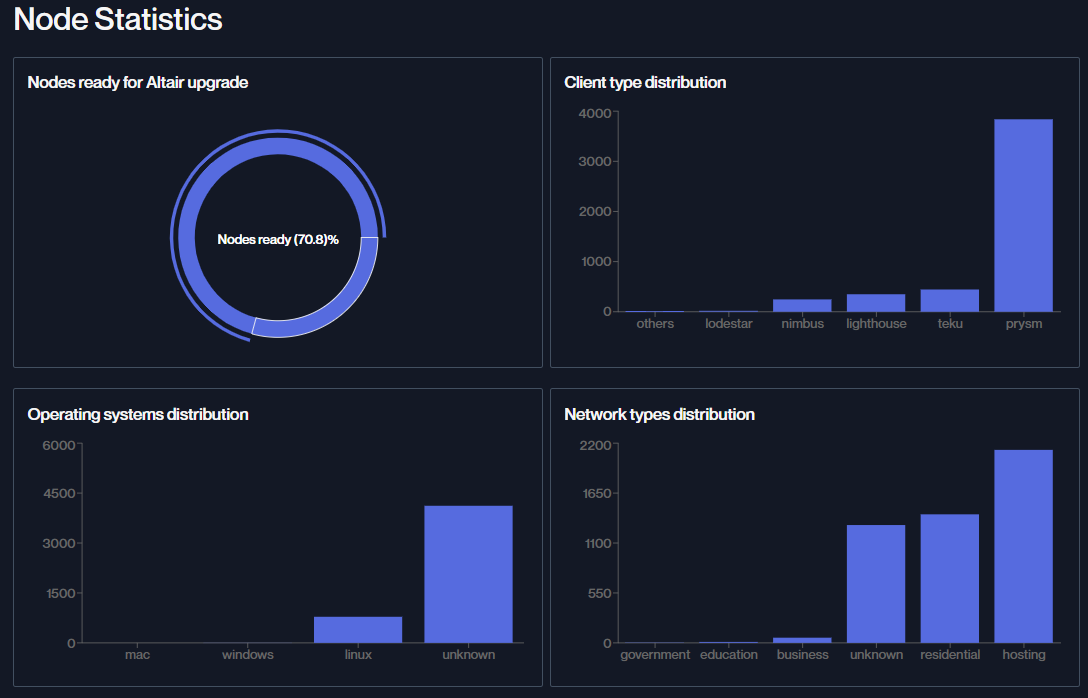Click the 'lodestar' x-axis label

tap(728, 324)
